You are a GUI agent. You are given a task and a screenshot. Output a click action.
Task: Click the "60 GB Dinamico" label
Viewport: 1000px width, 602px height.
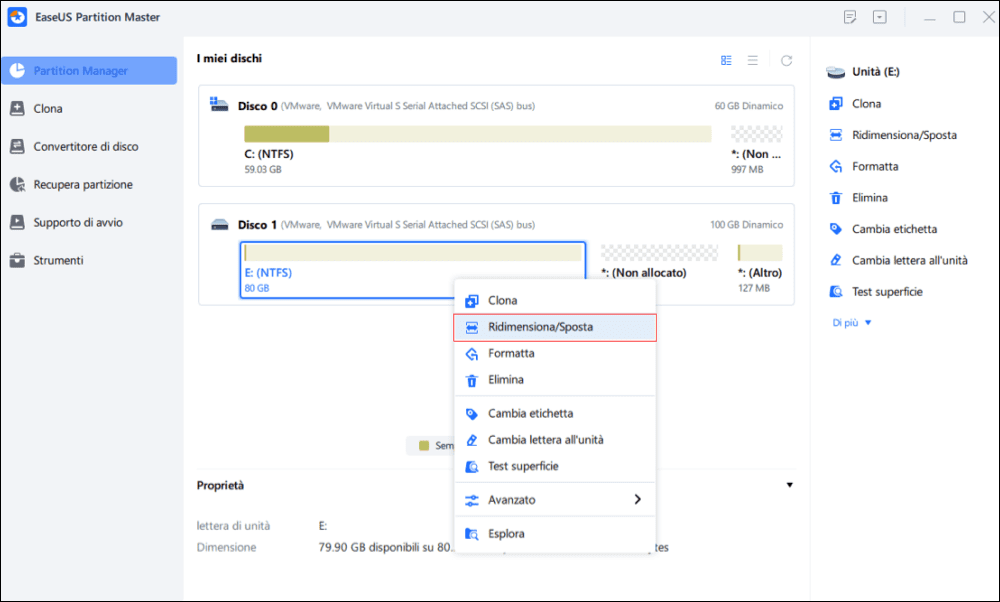pyautogui.click(x=749, y=106)
